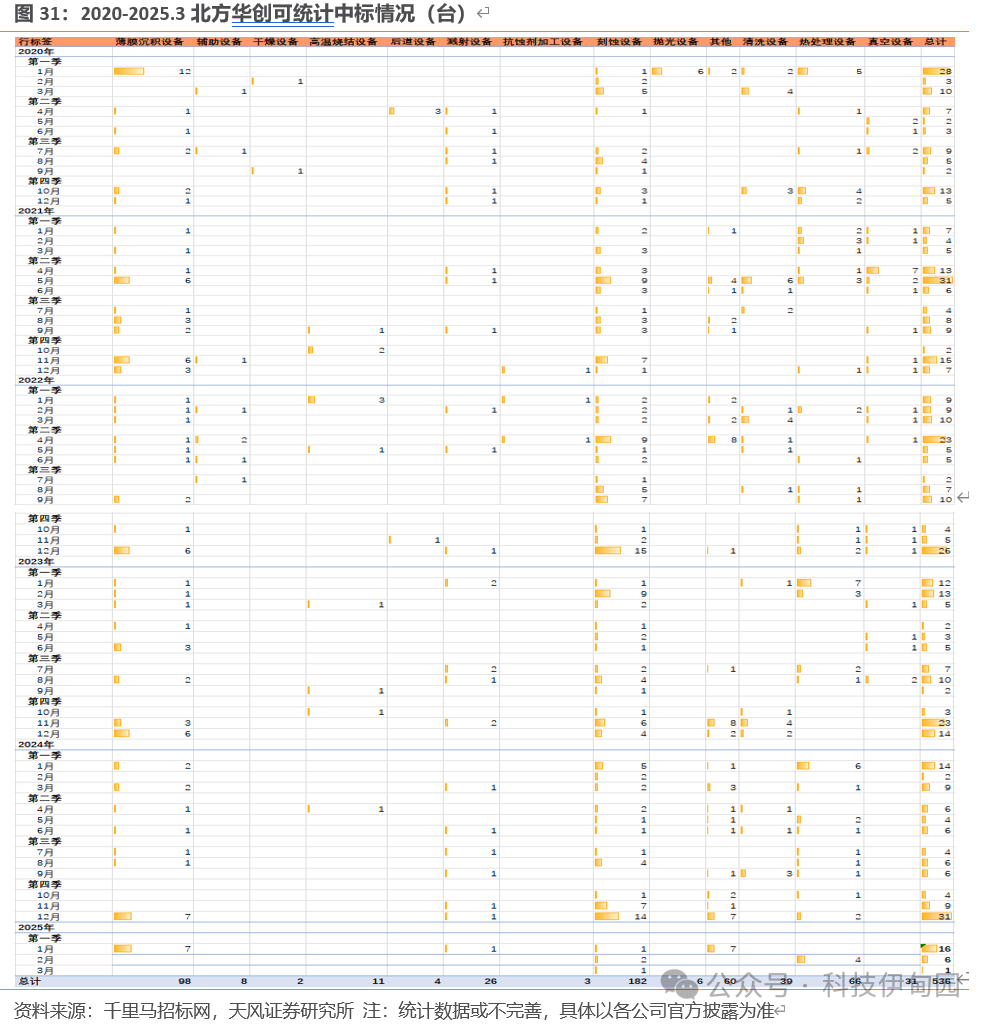Screen dimensions: 992x1025
Task: Select 第二季 quarter label under 2021年
Action: (44, 261)
